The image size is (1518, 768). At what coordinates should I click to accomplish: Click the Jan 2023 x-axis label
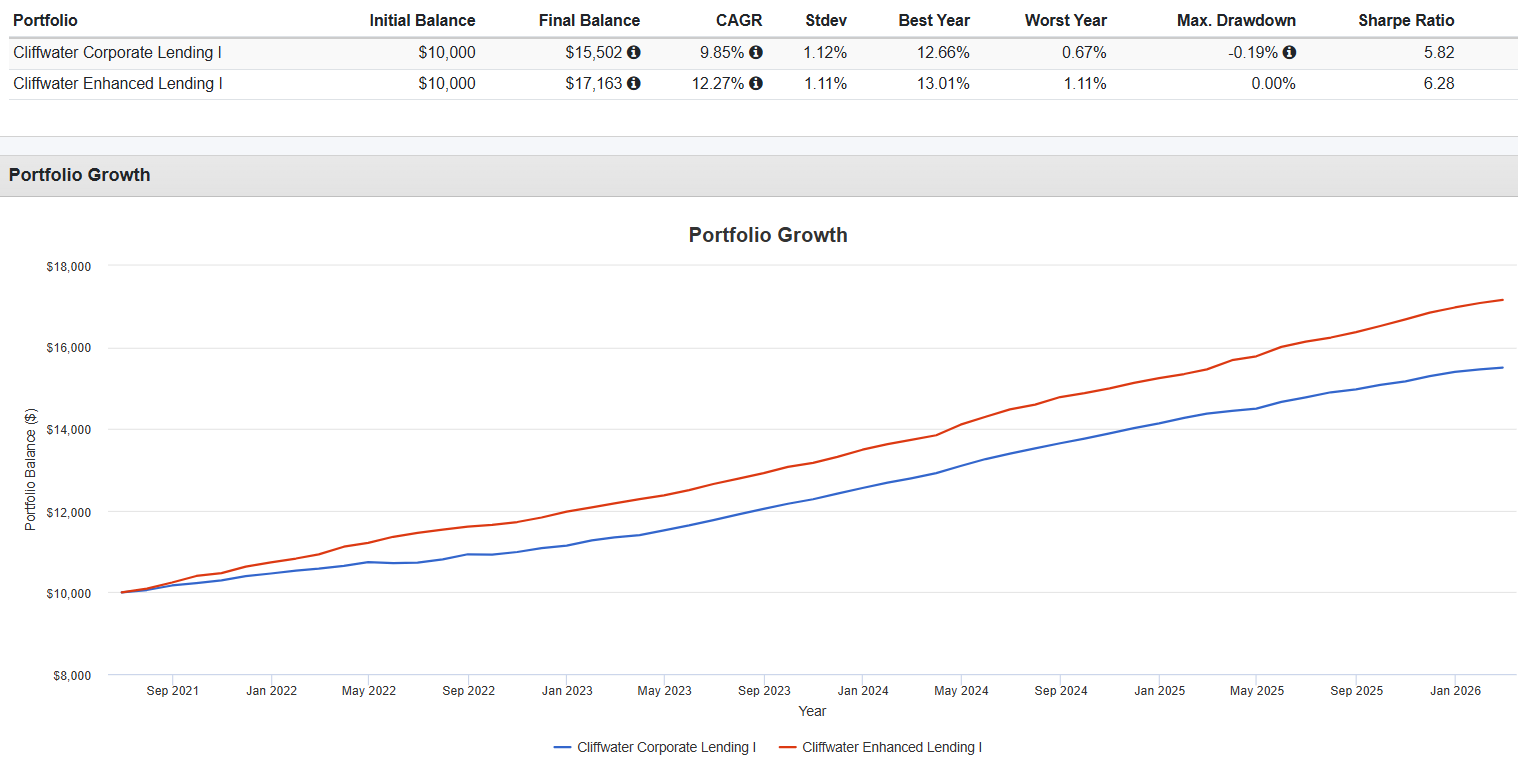(x=567, y=691)
